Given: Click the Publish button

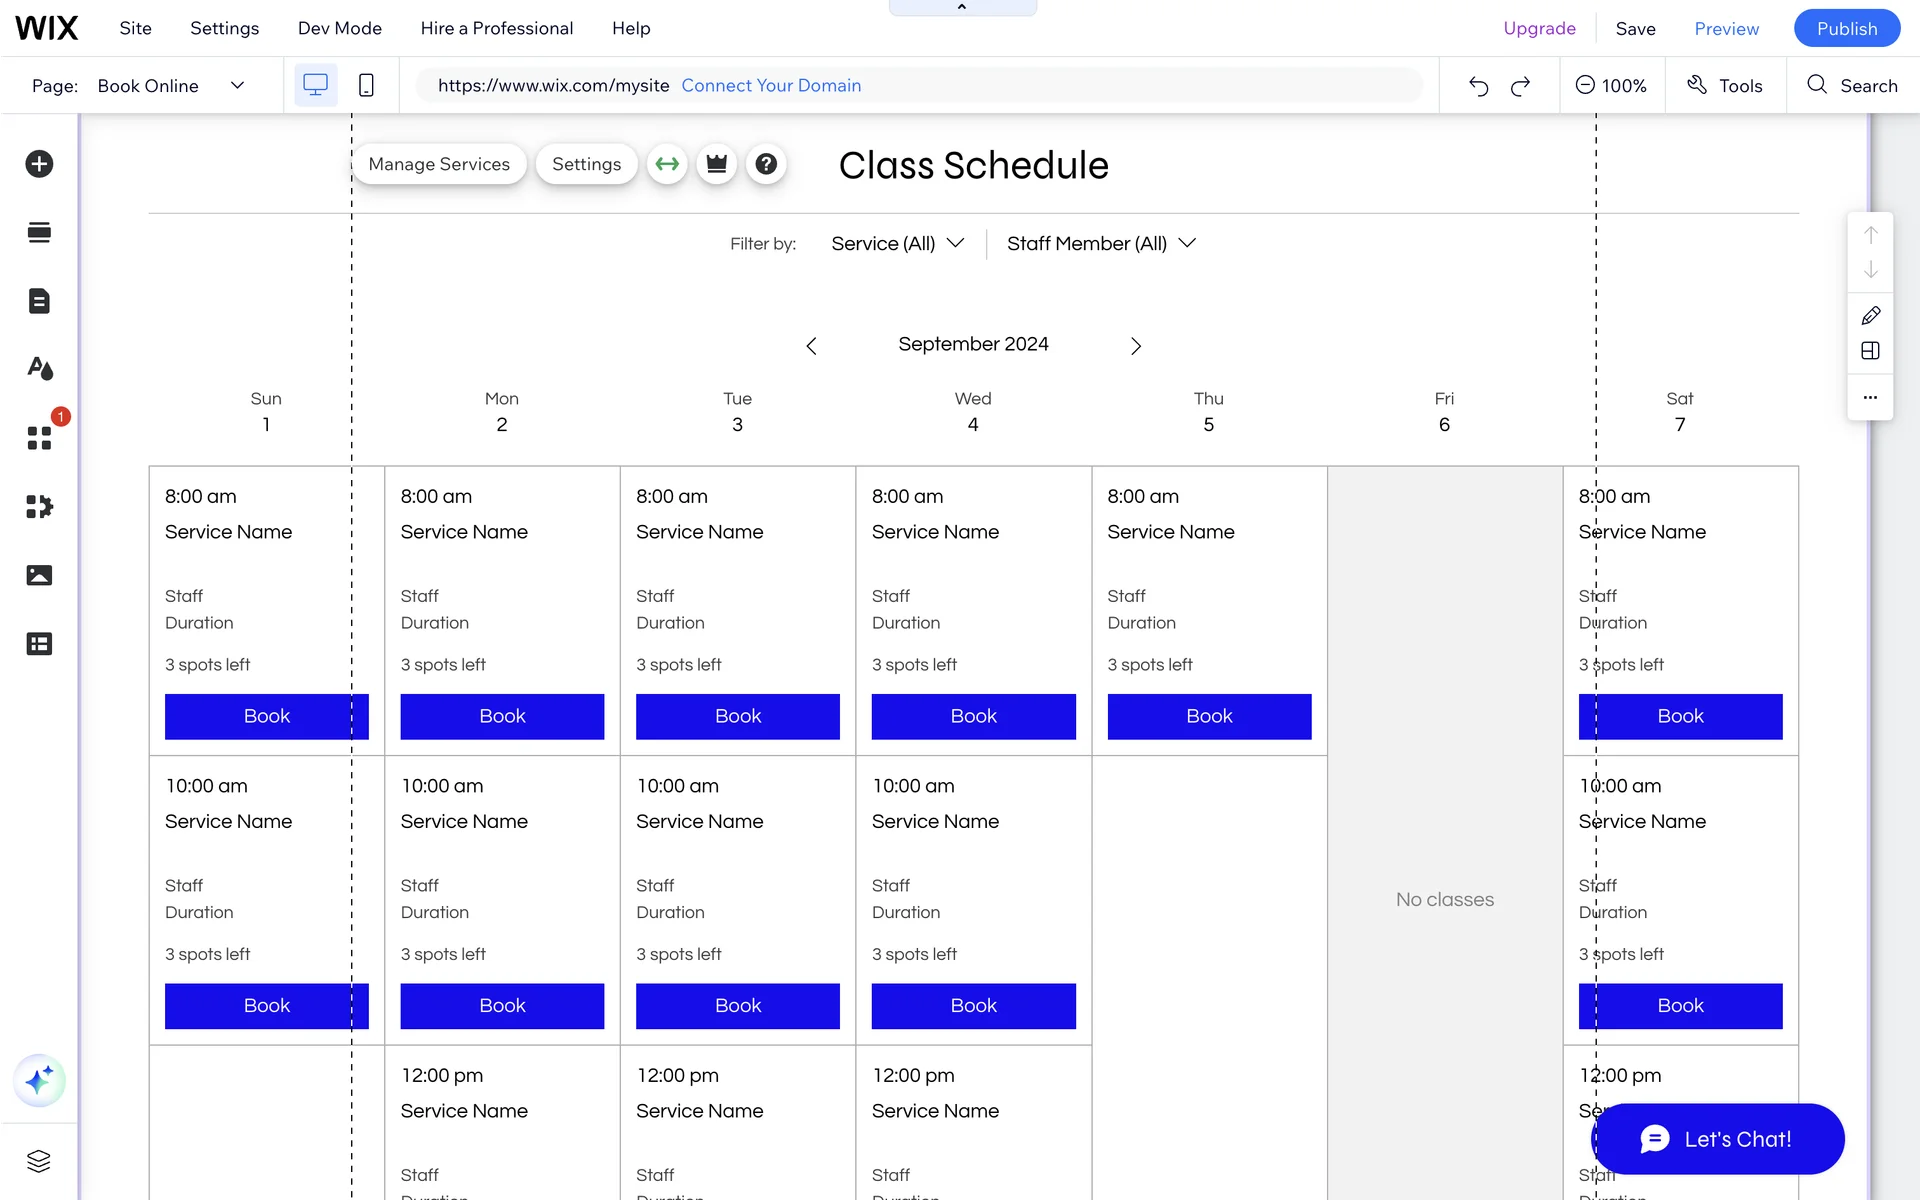Looking at the screenshot, I should click(1846, 28).
